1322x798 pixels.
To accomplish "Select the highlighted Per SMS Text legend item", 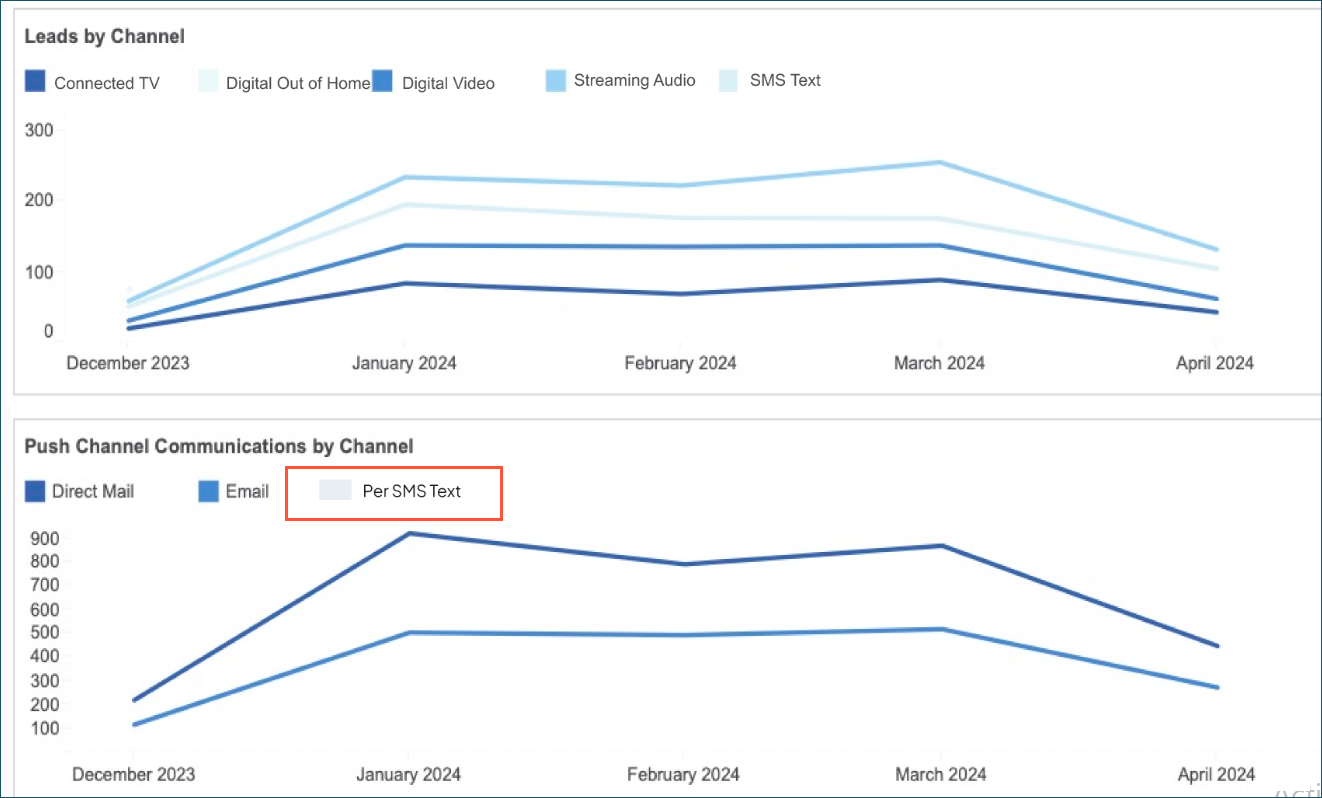I will pyautogui.click(x=393, y=491).
